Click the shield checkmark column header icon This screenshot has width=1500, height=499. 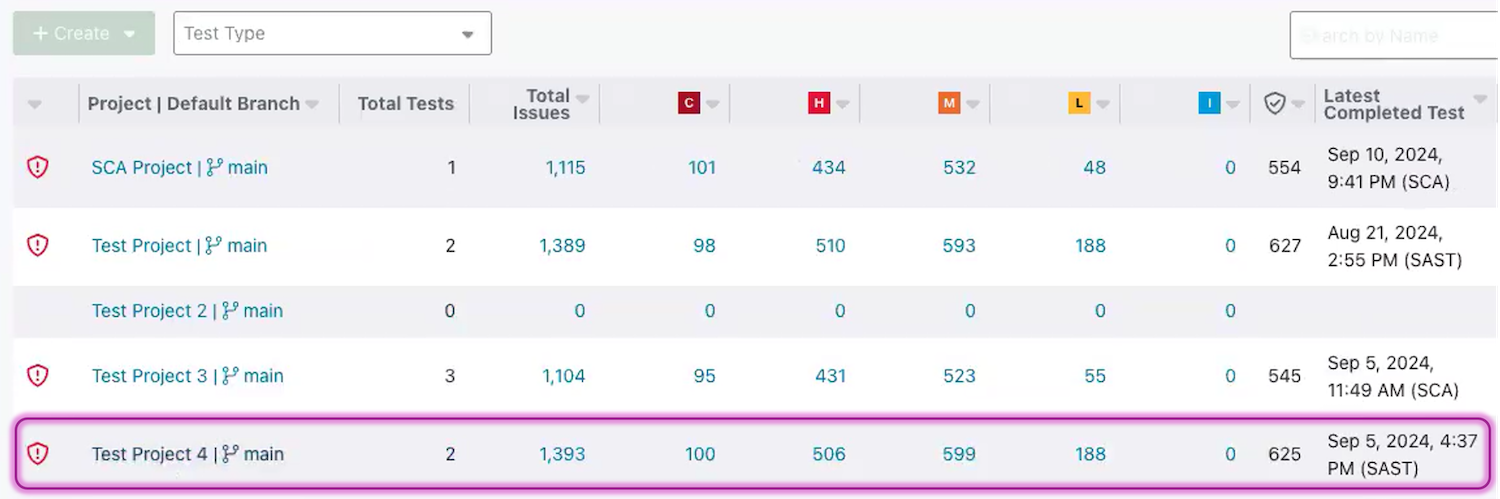[1274, 103]
